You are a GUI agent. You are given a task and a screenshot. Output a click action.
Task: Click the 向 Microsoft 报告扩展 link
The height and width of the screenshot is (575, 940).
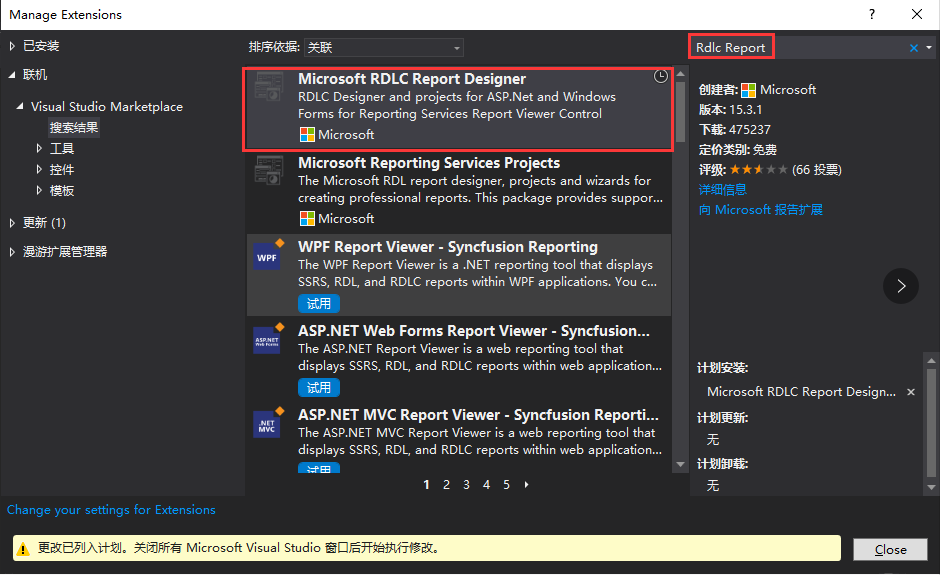761,210
